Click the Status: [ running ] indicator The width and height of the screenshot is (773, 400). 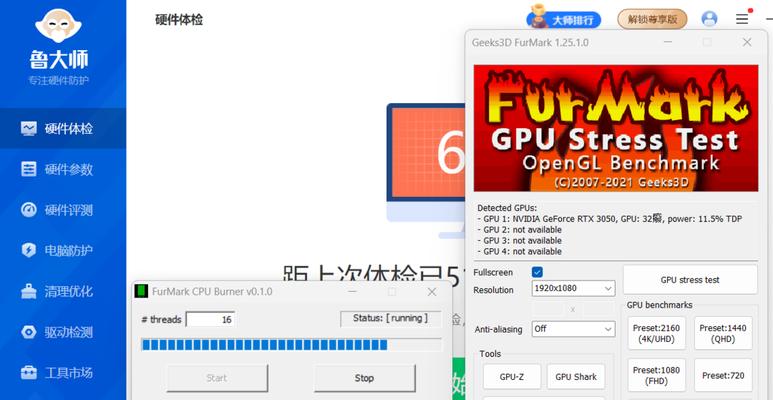pyautogui.click(x=390, y=319)
